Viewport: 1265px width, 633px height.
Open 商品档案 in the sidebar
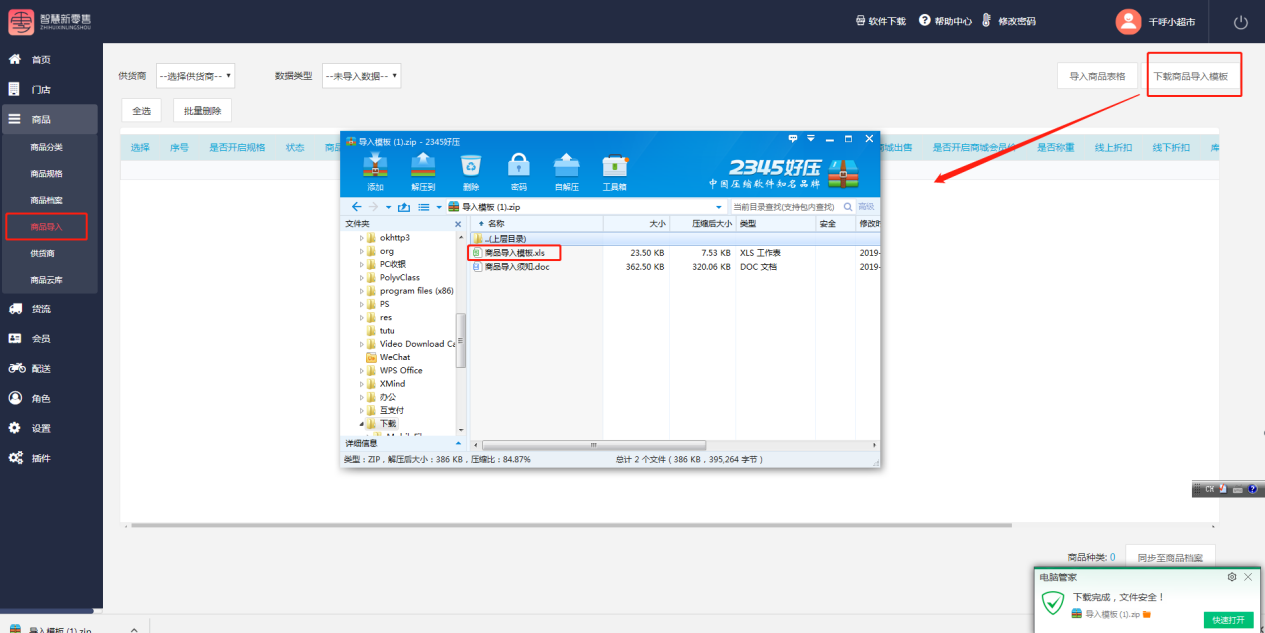(46, 200)
